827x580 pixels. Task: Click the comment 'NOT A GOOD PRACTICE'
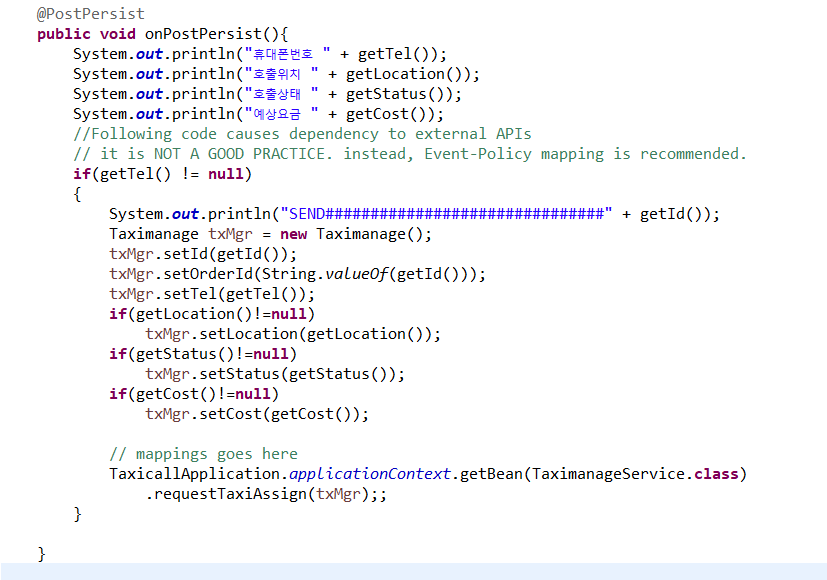pyautogui.click(x=243, y=154)
